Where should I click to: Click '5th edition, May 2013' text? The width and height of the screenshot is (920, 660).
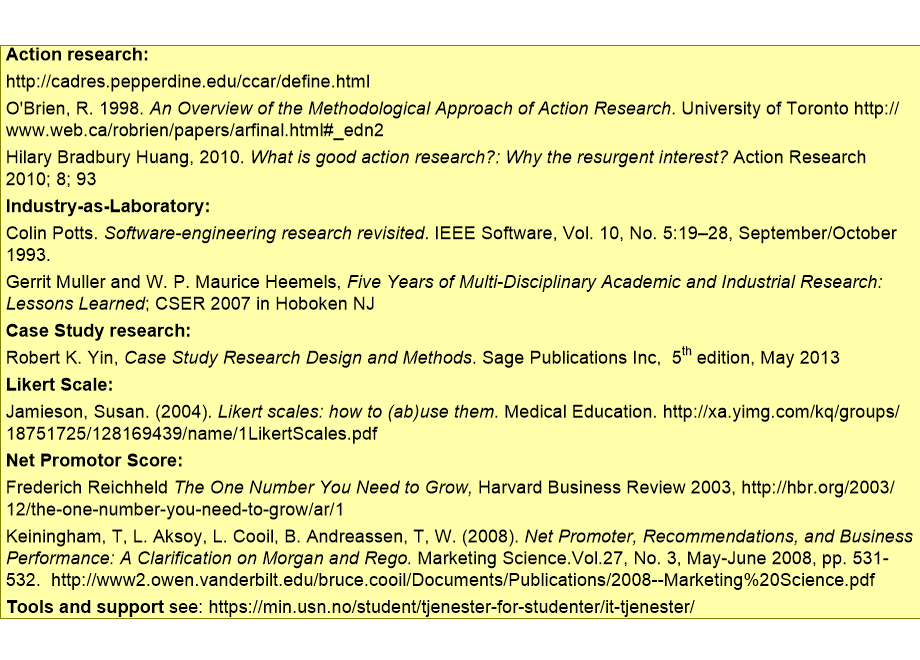[x=756, y=357]
